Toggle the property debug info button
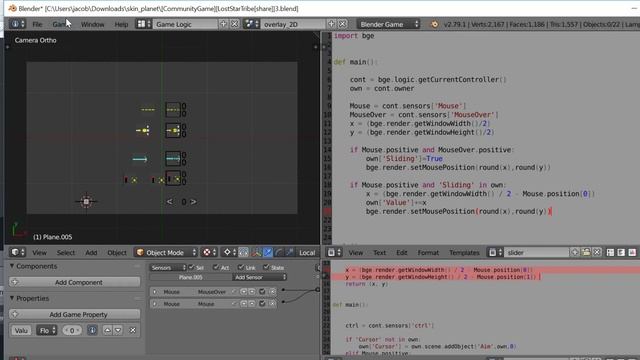The width and height of the screenshot is (640, 360). coord(92,330)
